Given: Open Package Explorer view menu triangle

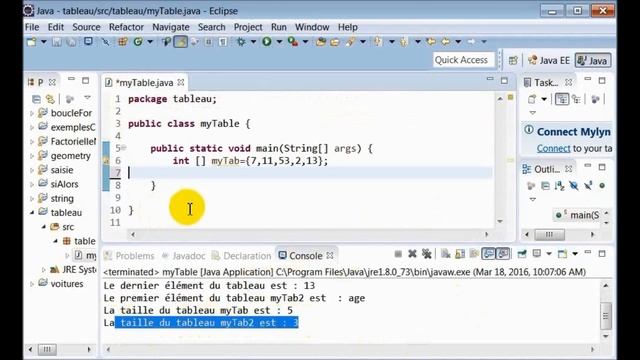Looking at the screenshot, I should (87, 98).
